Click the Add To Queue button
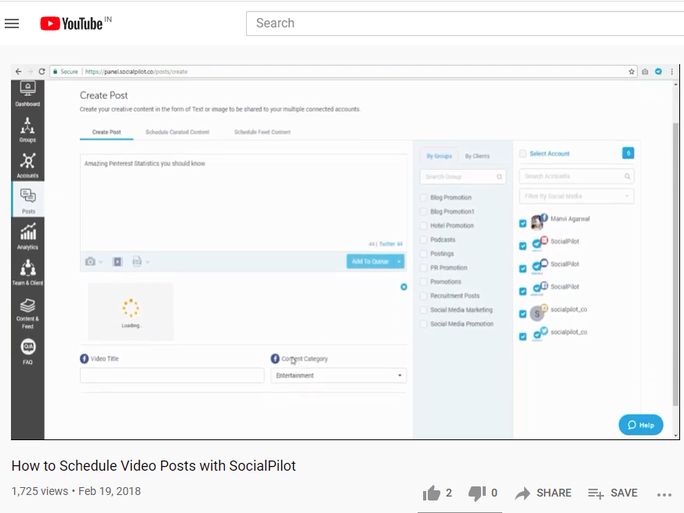The width and height of the screenshot is (684, 513). 370,261
